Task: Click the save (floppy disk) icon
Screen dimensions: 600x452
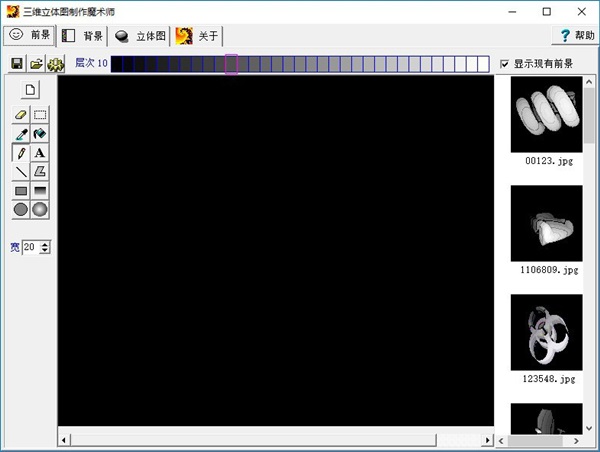Action: pyautogui.click(x=17, y=64)
